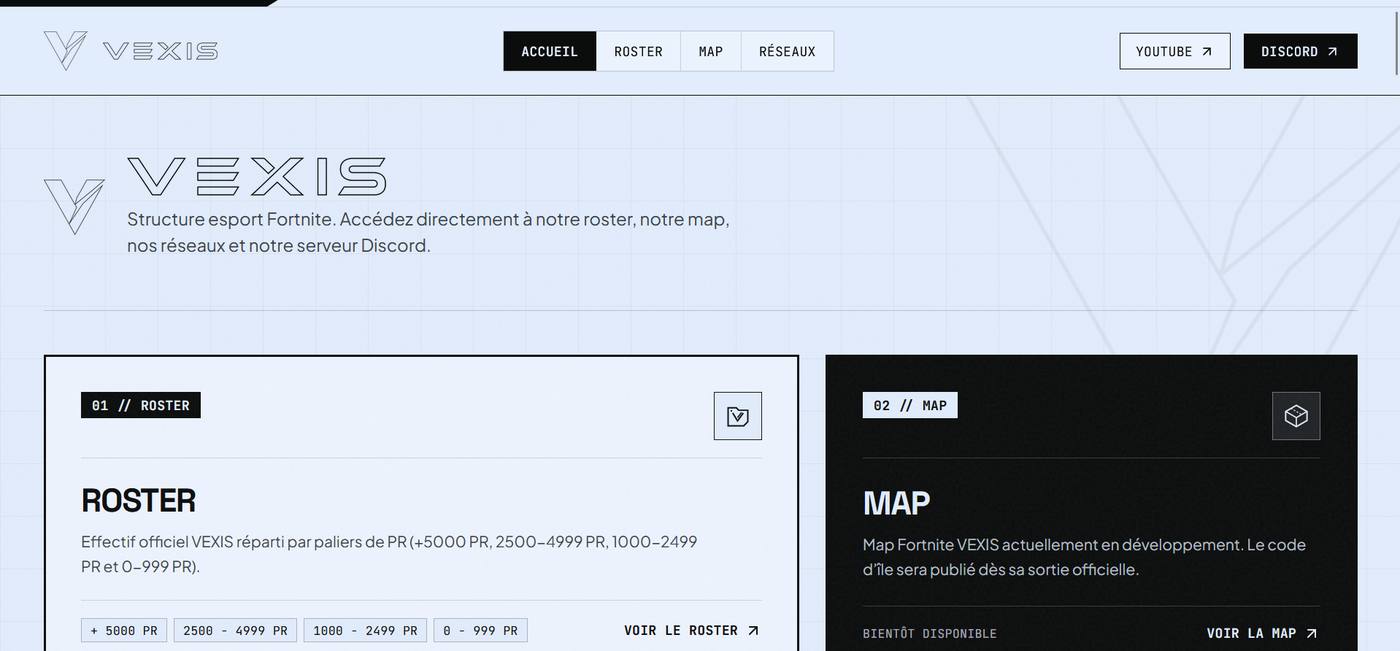Follow the VOIR LA MAP link

[x=1262, y=633]
